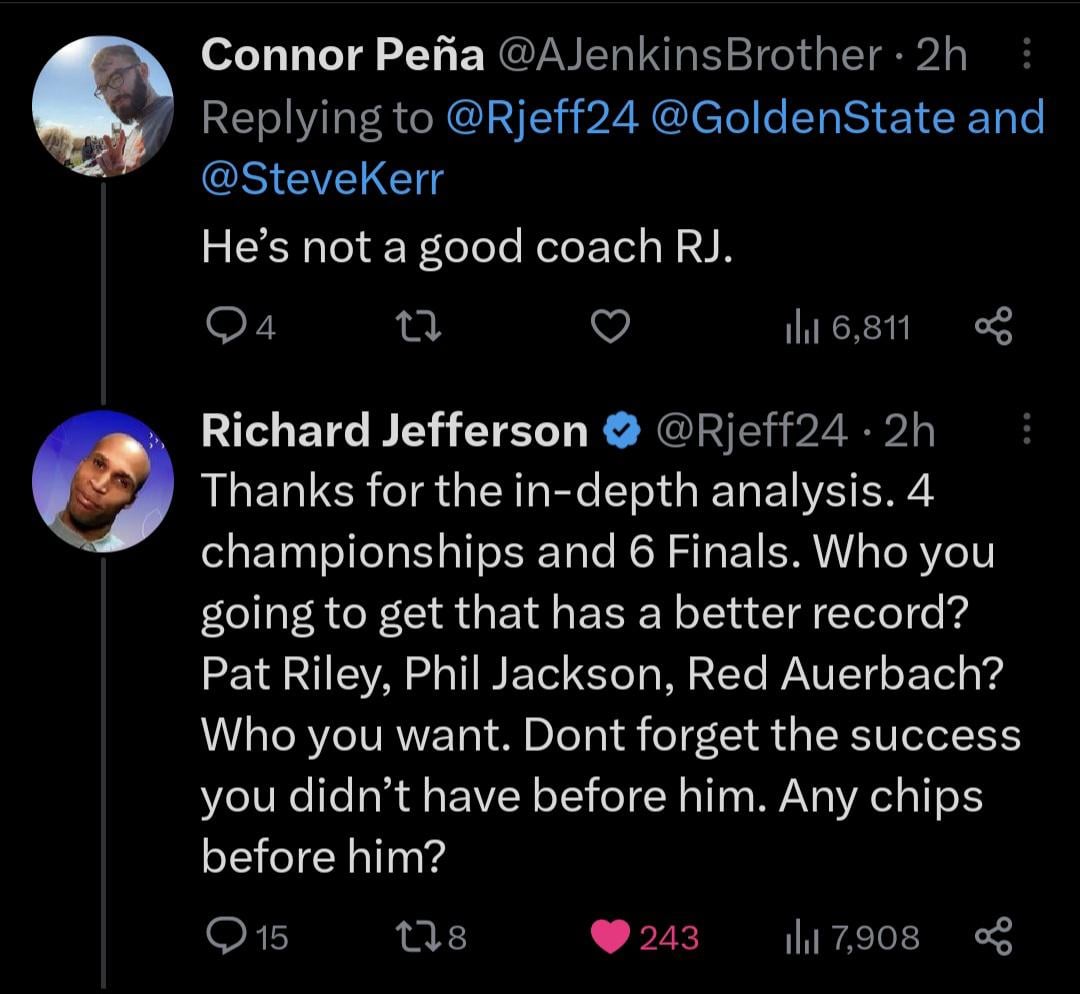Image resolution: width=1080 pixels, height=994 pixels.
Task: Open Connor Peña's profile picture
Action: [x=103, y=107]
